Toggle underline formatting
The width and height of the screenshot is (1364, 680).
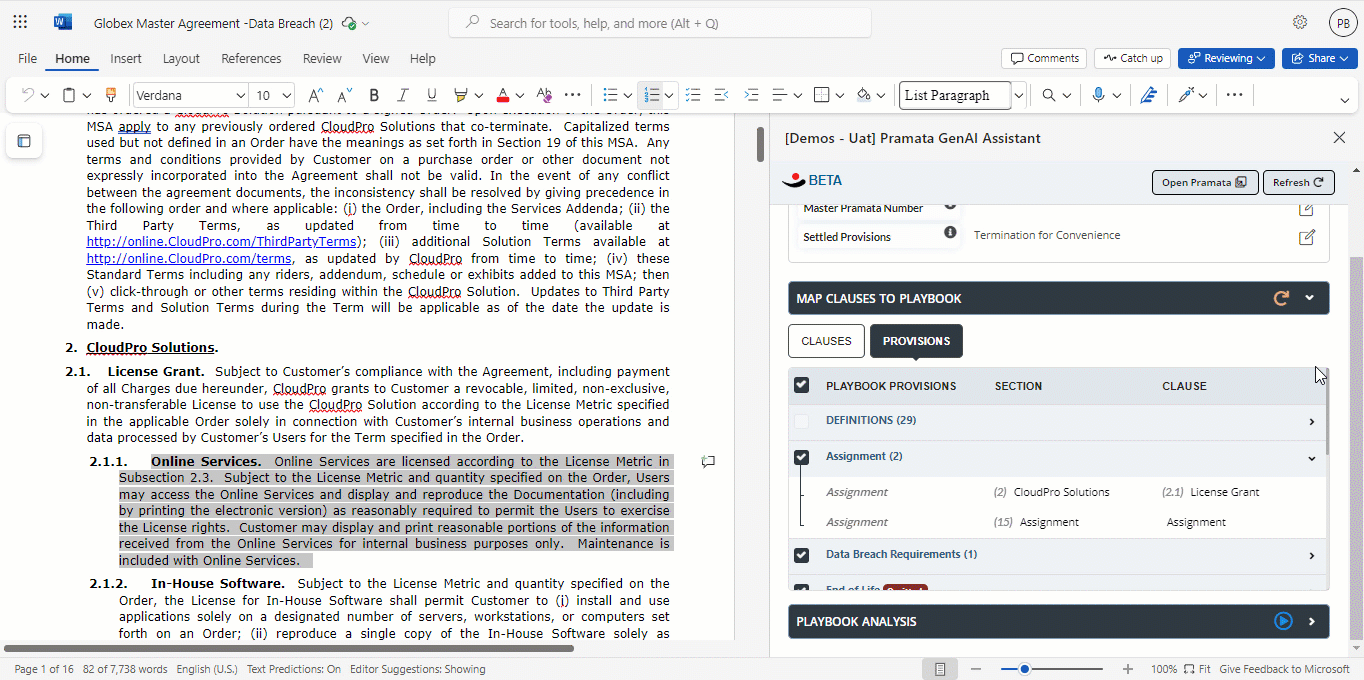tap(432, 95)
